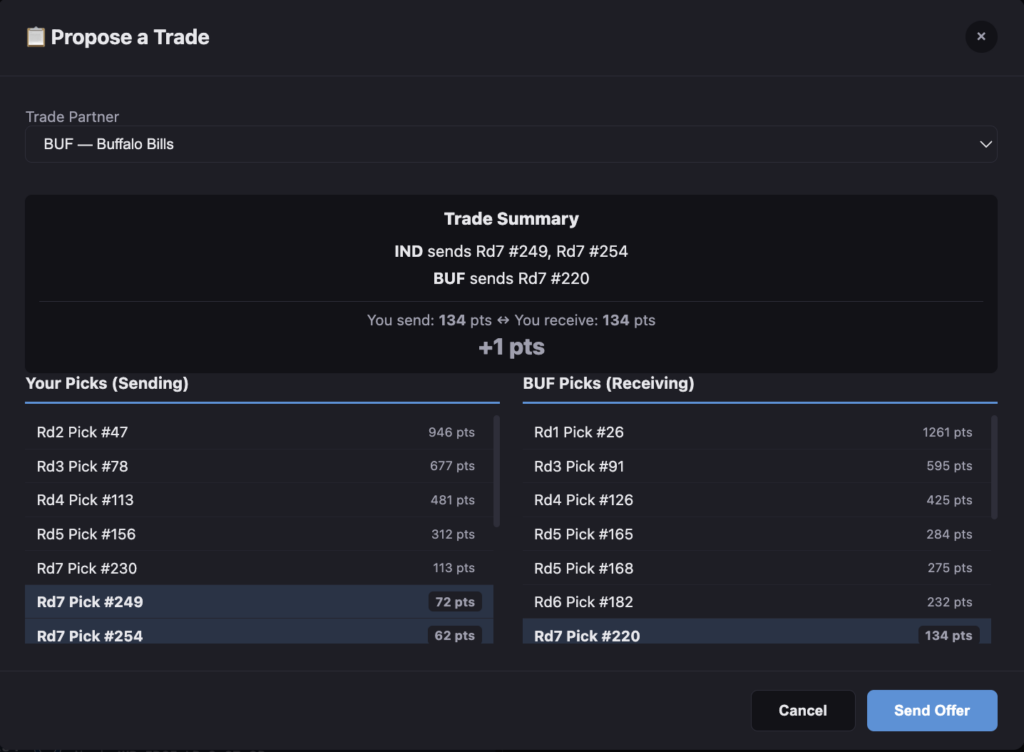
Task: Select BUF Rd5 Pick #165
Action: click(x=753, y=534)
